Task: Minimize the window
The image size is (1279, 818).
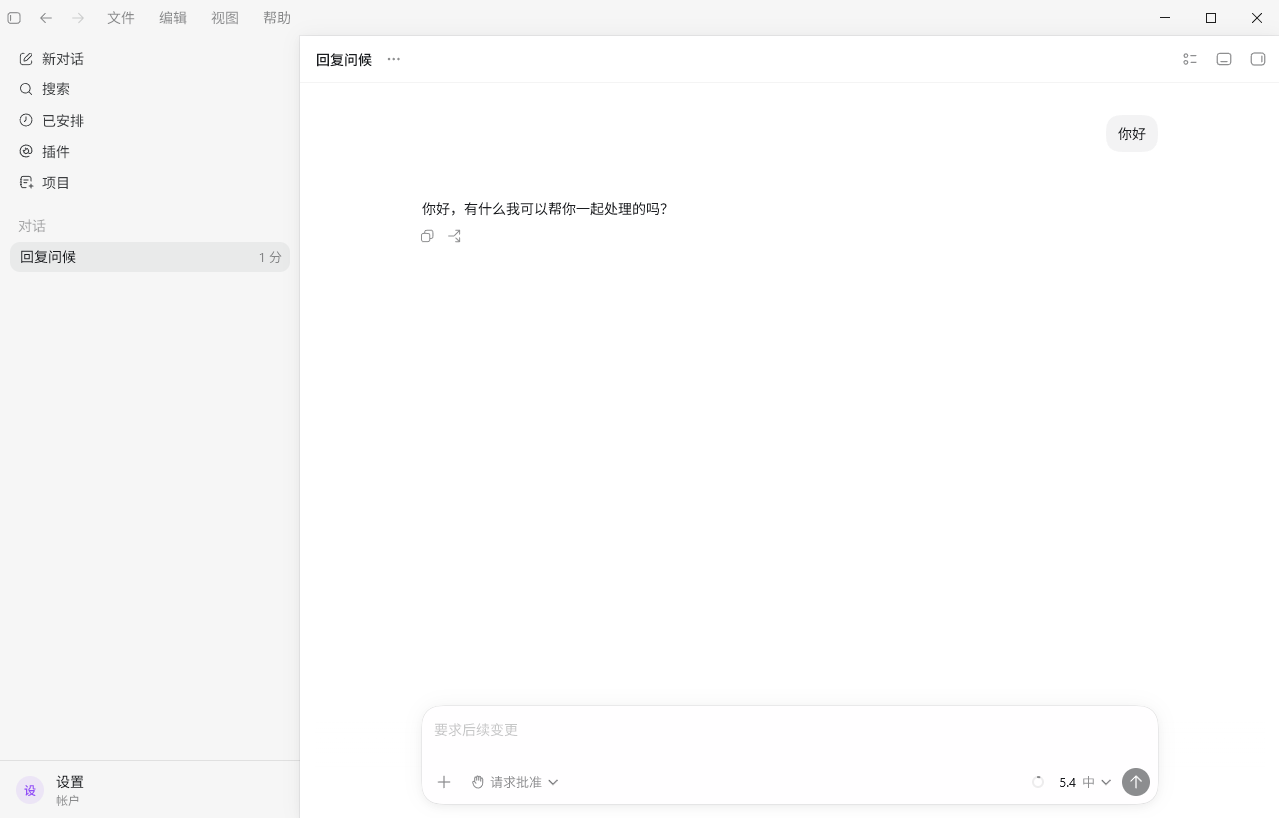Action: (1165, 18)
